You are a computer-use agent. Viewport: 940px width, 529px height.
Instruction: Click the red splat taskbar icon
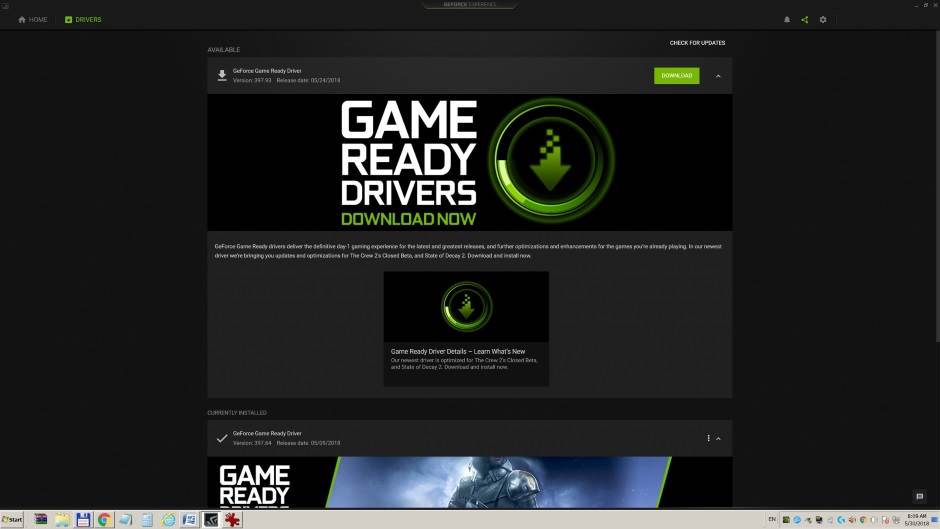(x=232, y=519)
